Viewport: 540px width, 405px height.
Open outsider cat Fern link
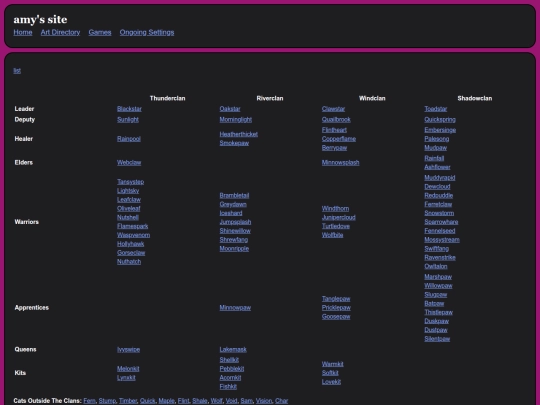pos(89,401)
